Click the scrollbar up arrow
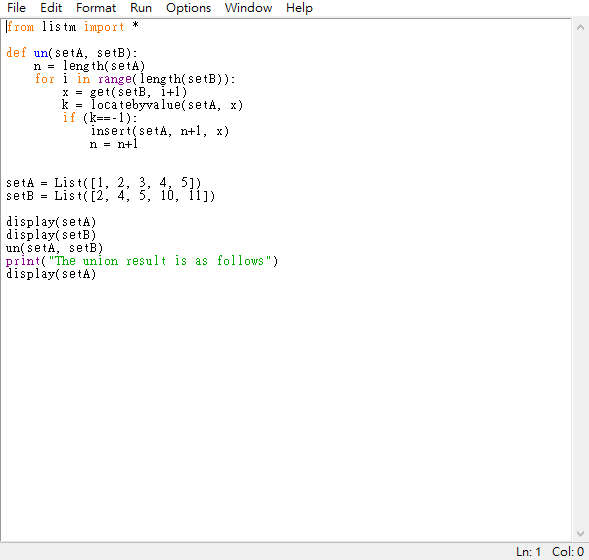The width and height of the screenshot is (589, 560). tap(580, 27)
